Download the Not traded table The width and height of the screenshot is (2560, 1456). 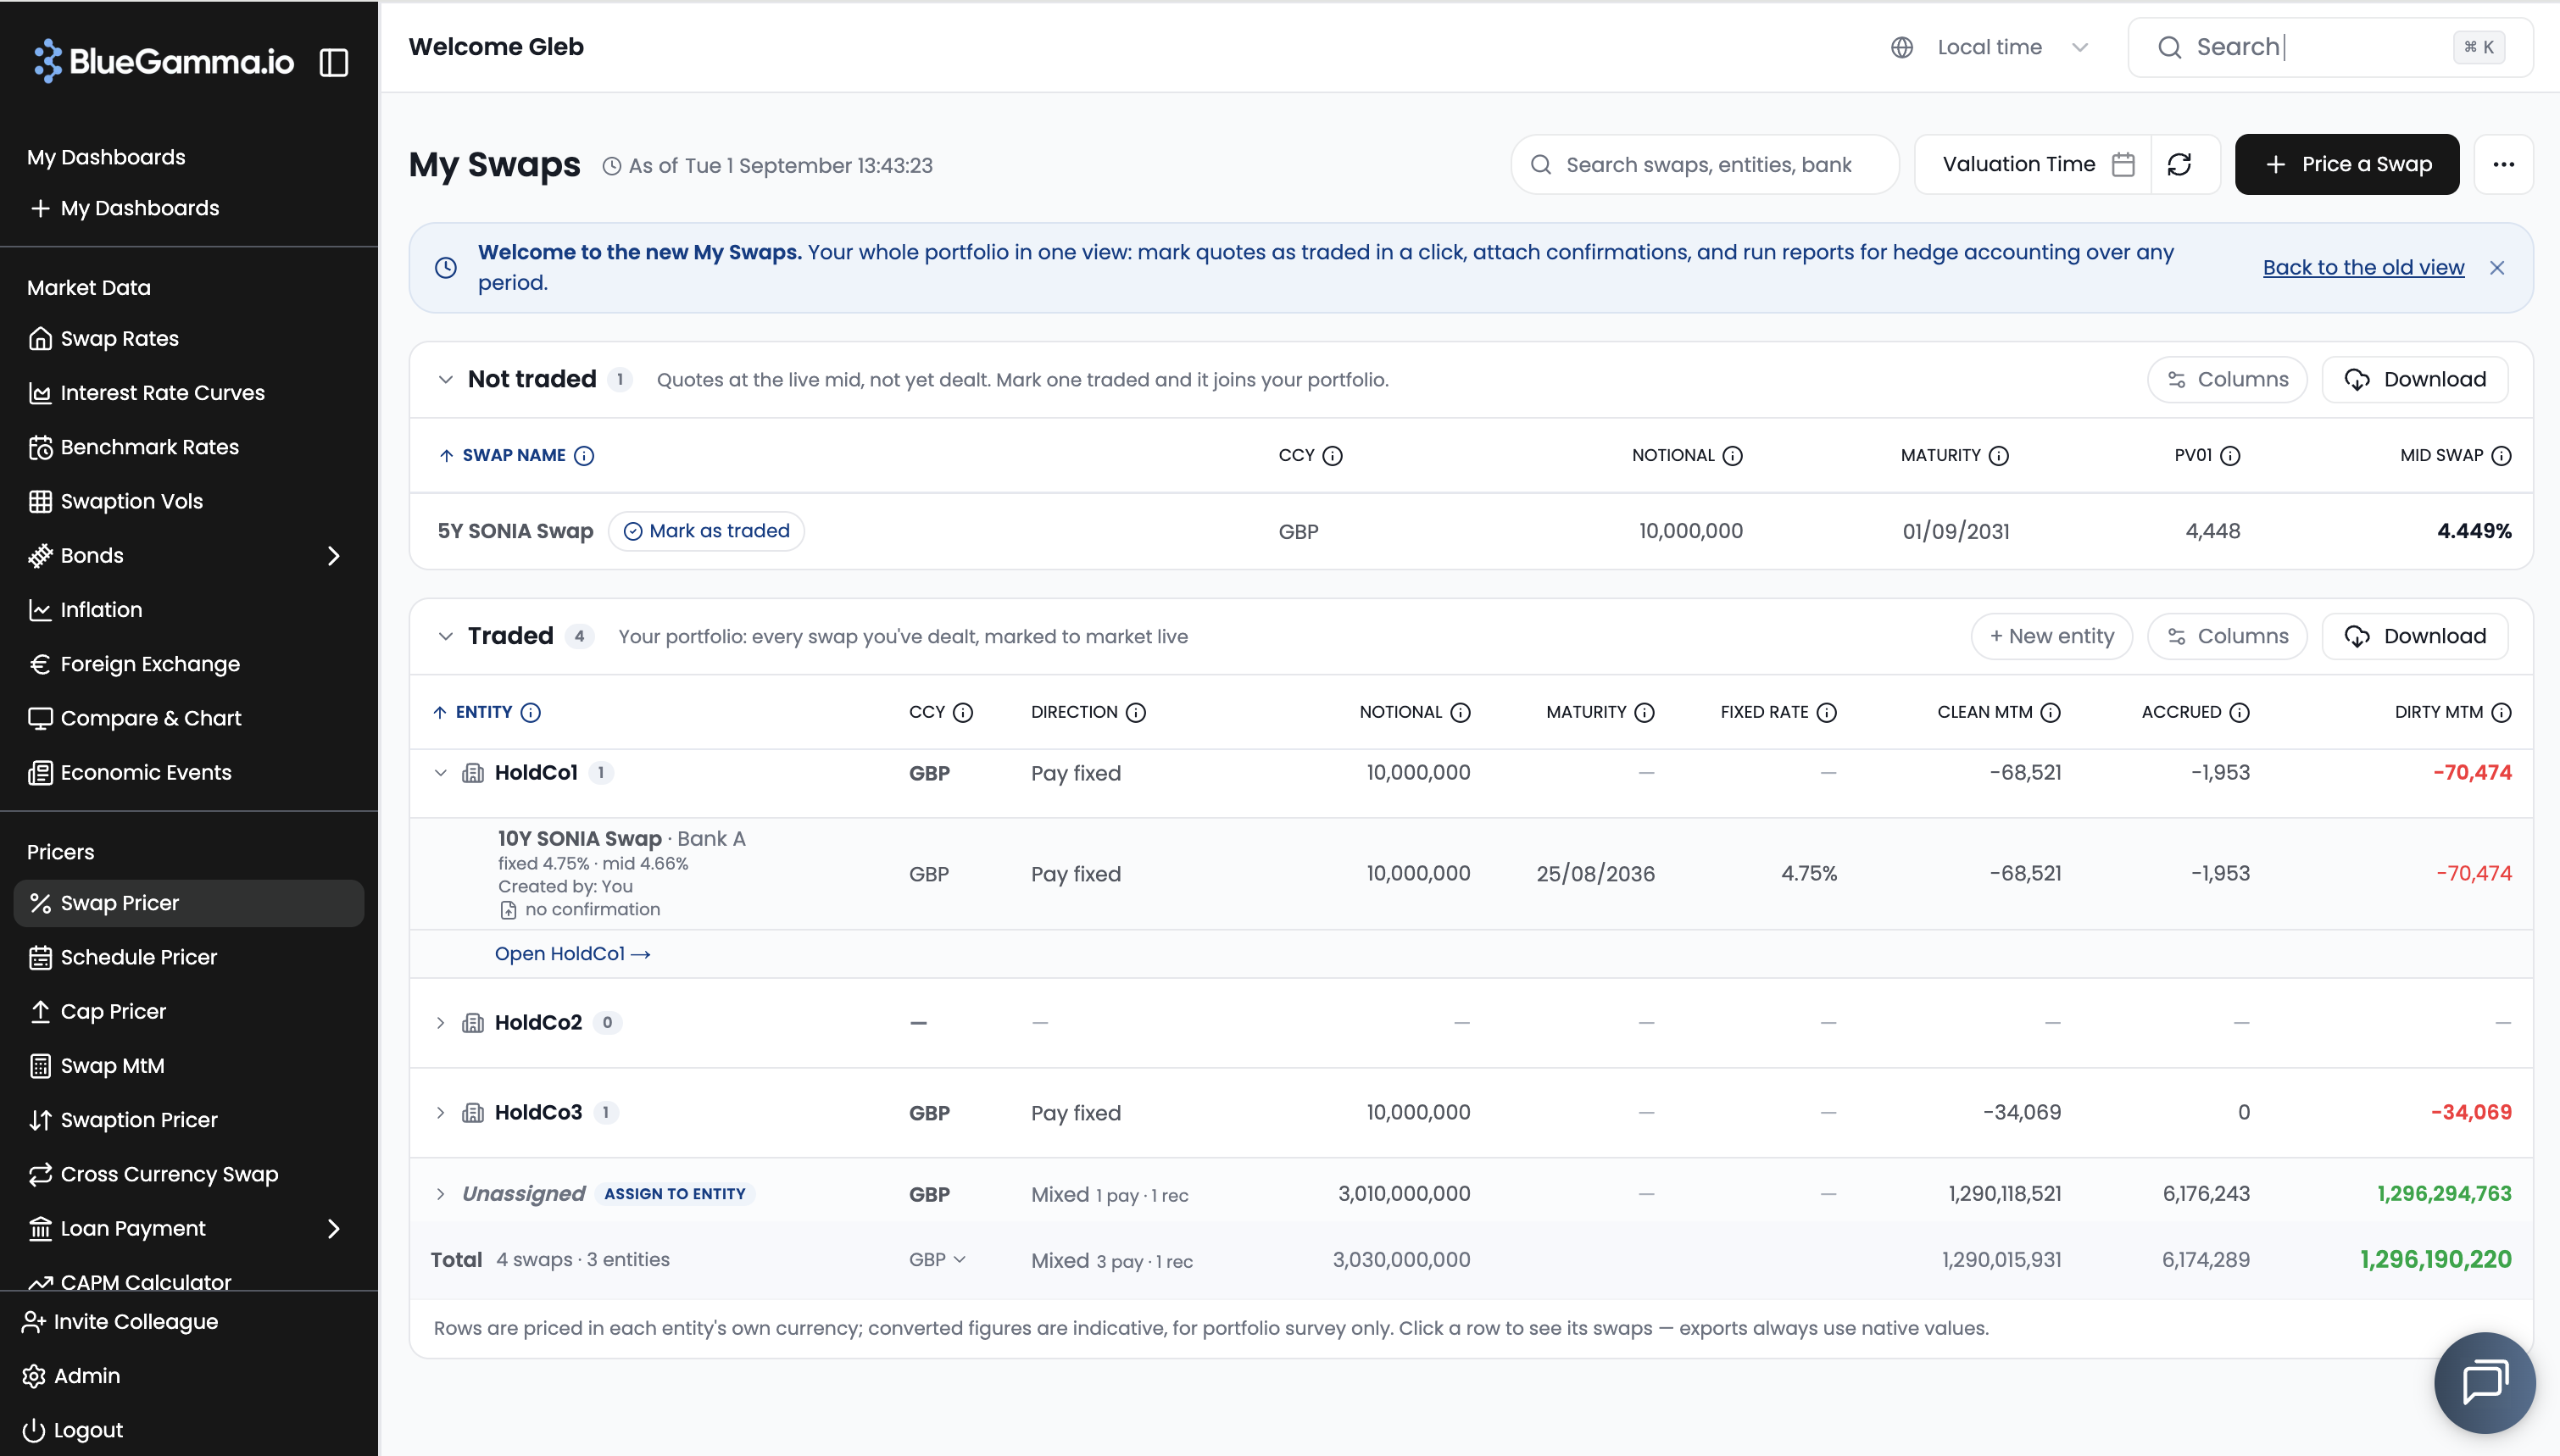(2415, 380)
